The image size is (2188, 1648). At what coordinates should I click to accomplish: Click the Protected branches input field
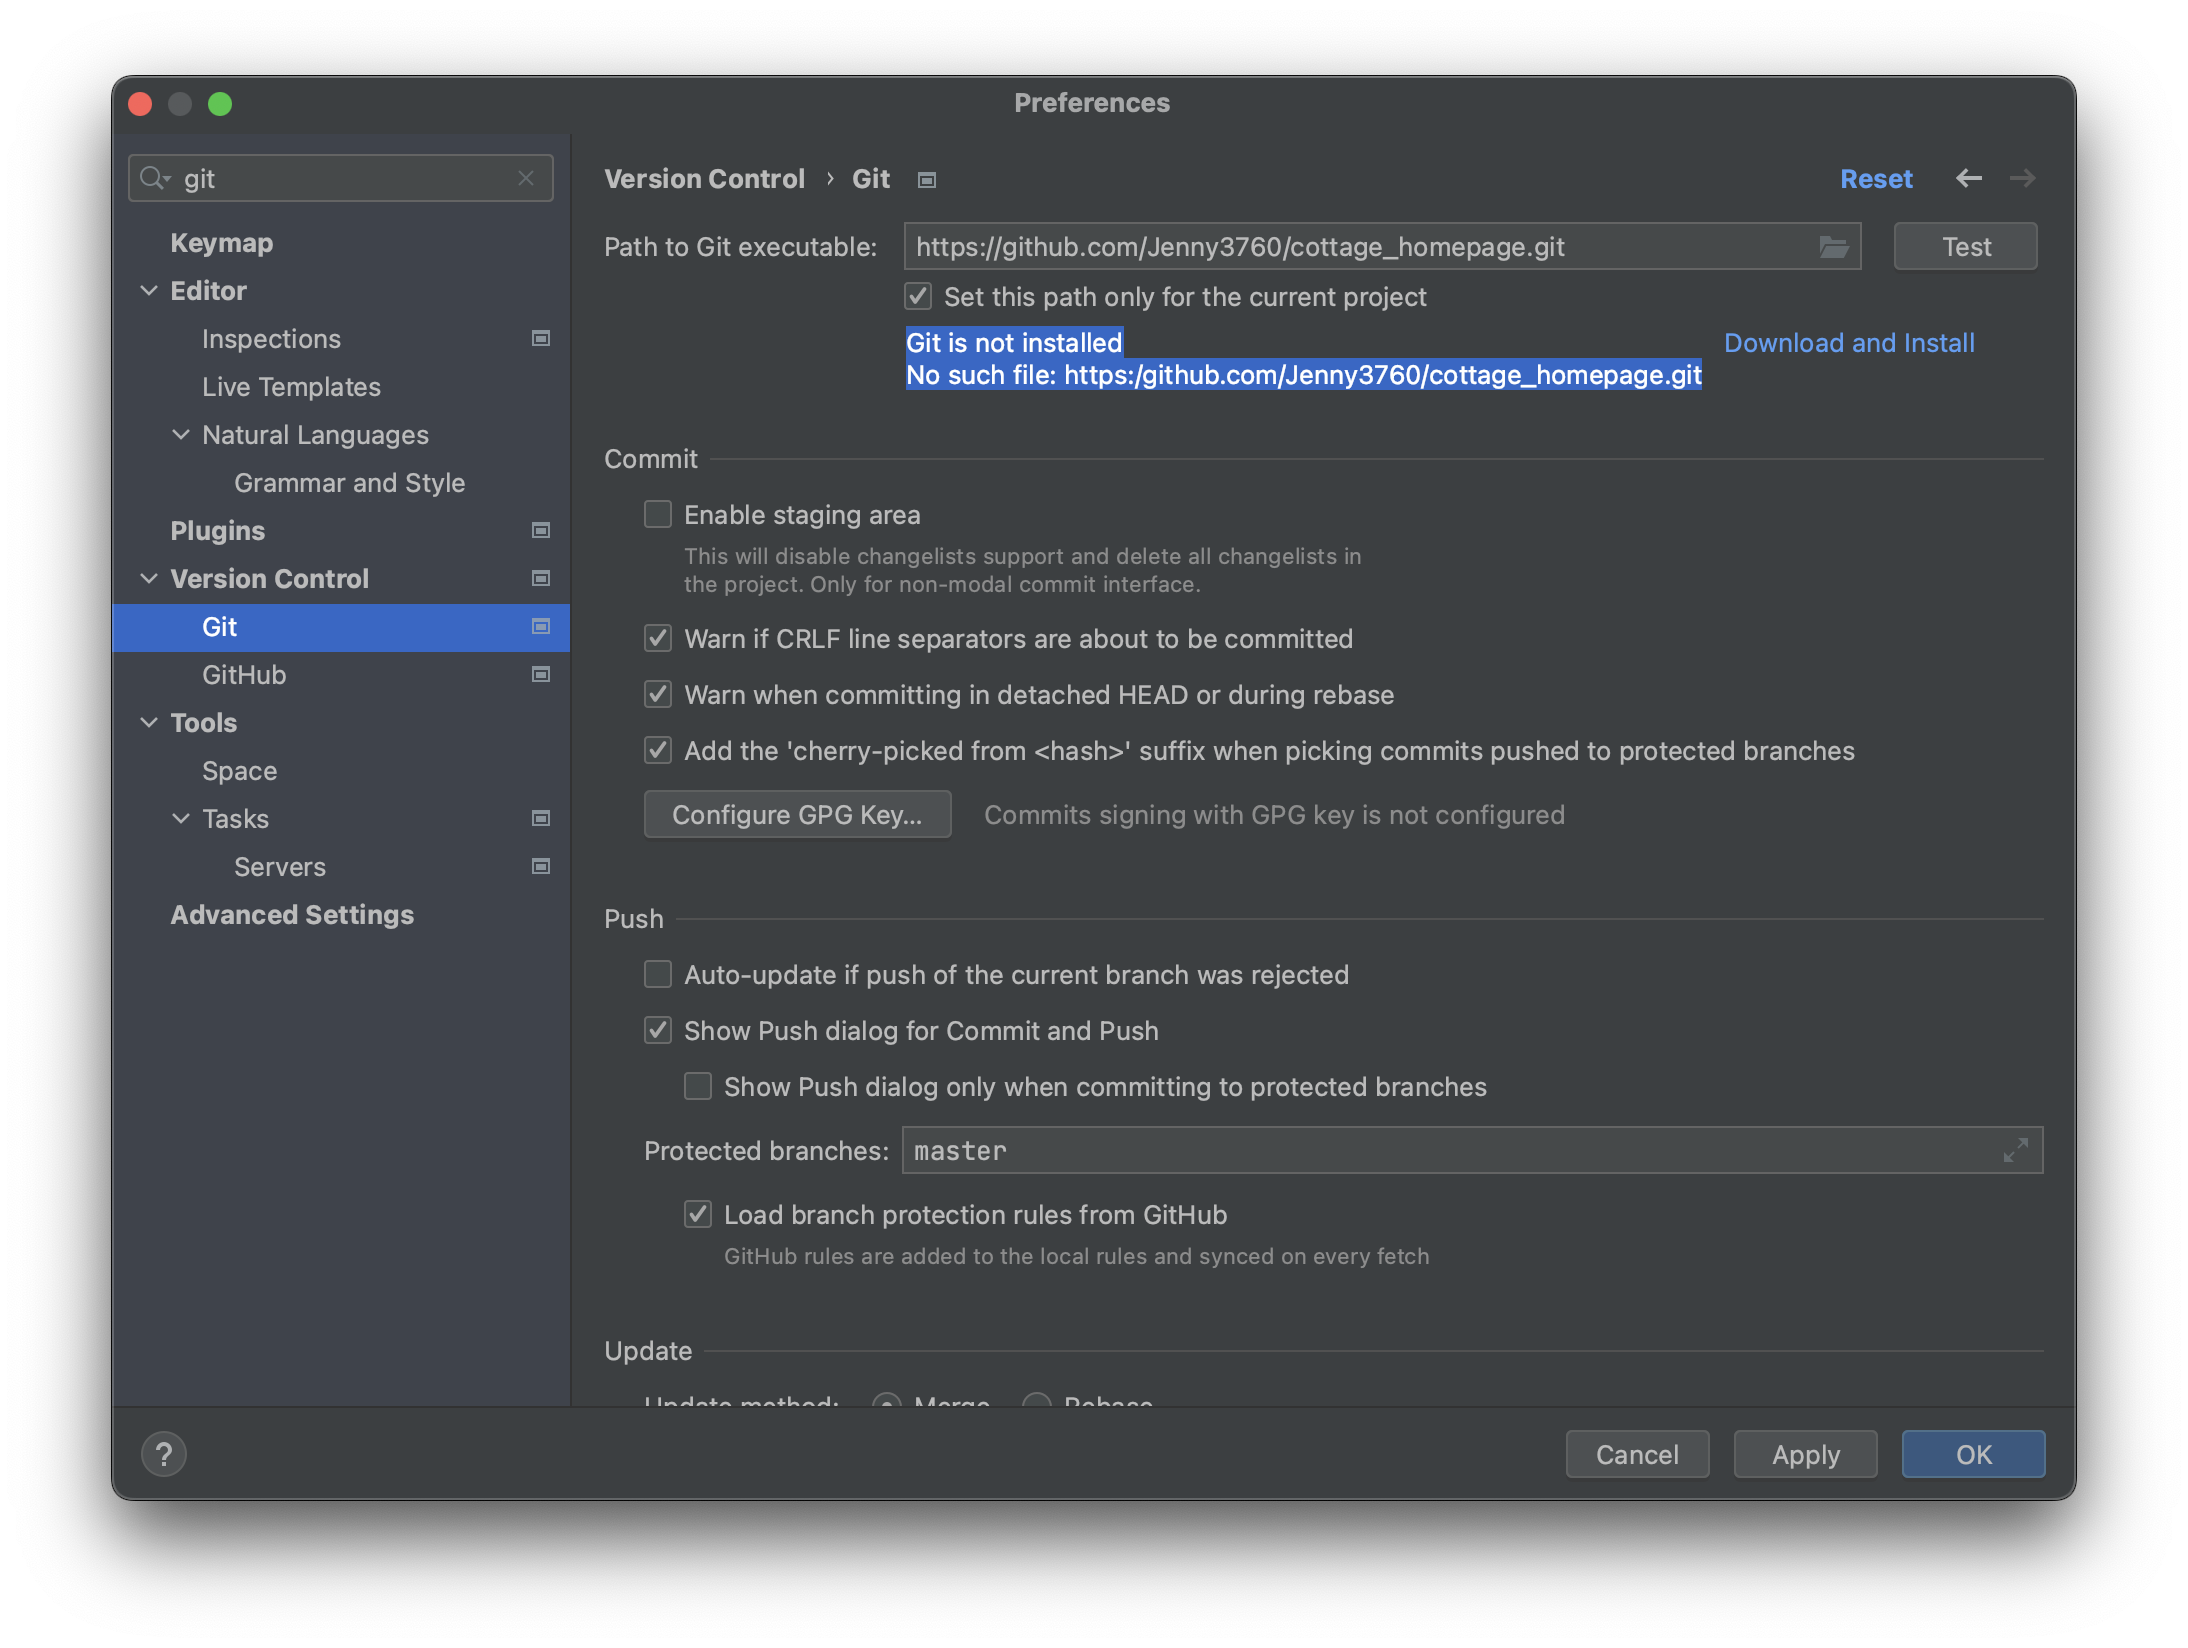1471,1151
